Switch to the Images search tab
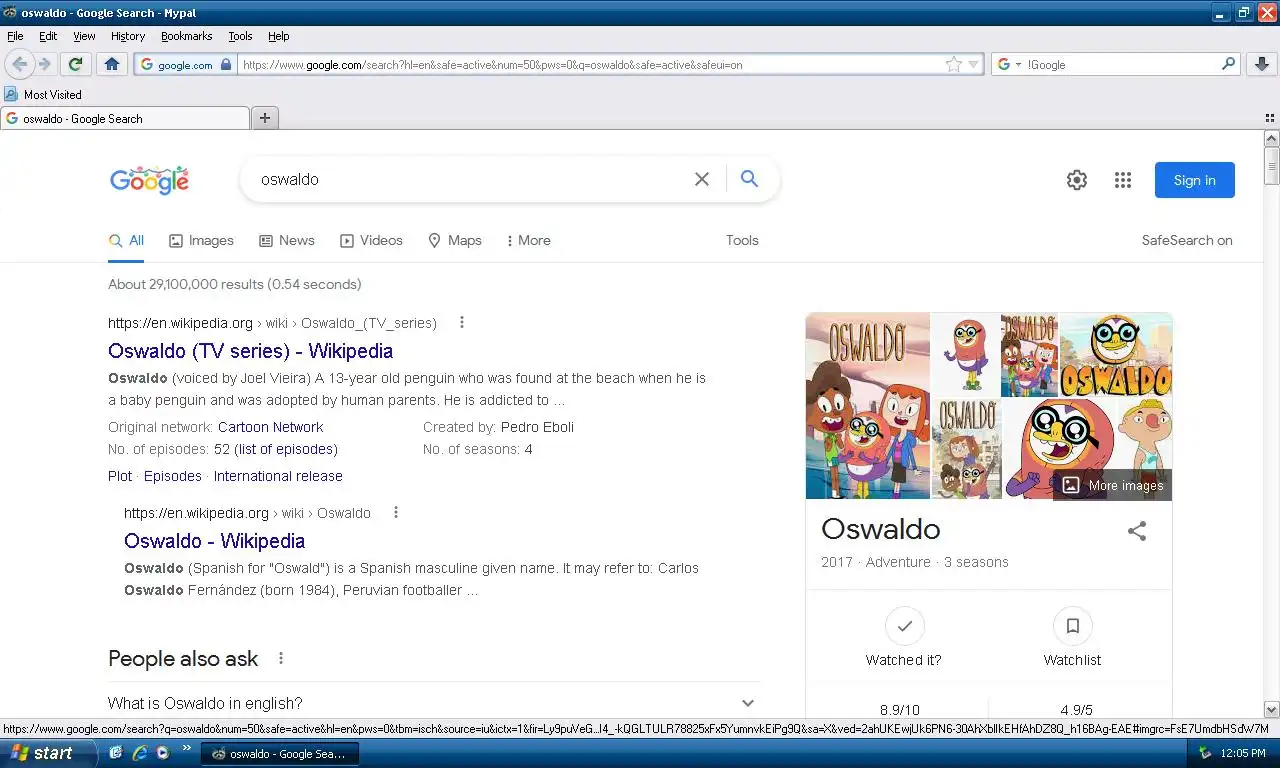The height and width of the screenshot is (768, 1280). pyautogui.click(x=201, y=240)
